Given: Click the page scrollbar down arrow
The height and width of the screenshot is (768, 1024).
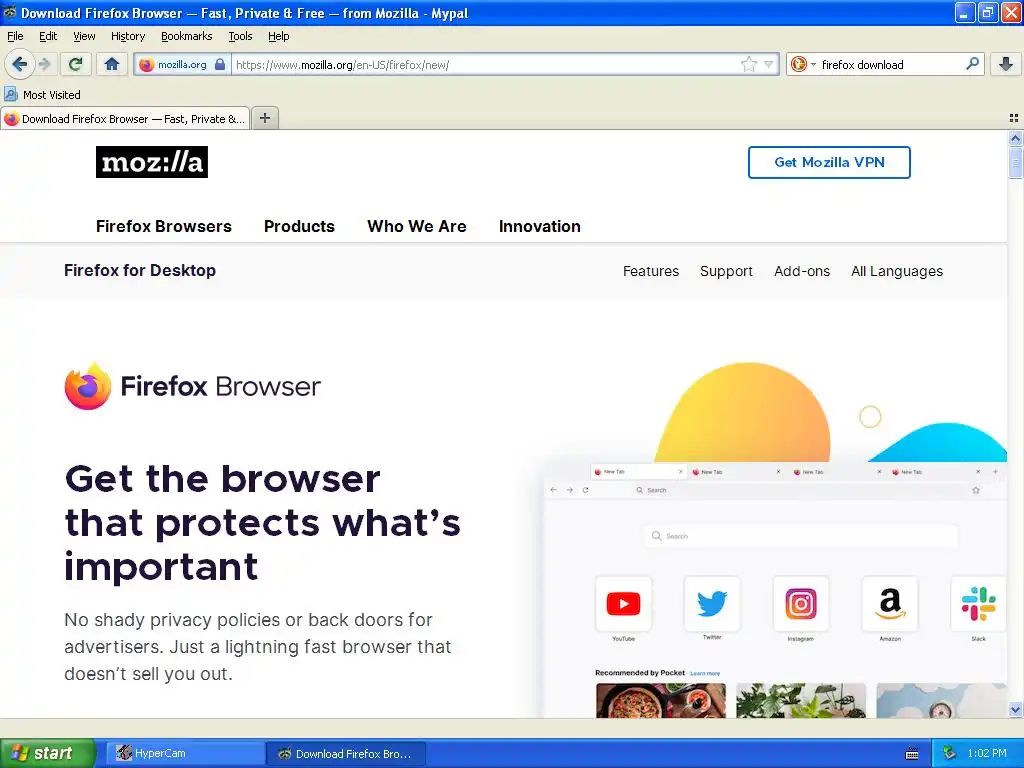Looking at the screenshot, I should [x=1015, y=709].
